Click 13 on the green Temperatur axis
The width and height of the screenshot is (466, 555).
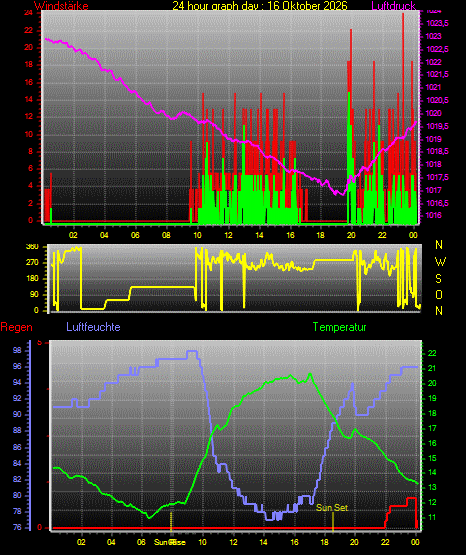(432, 487)
